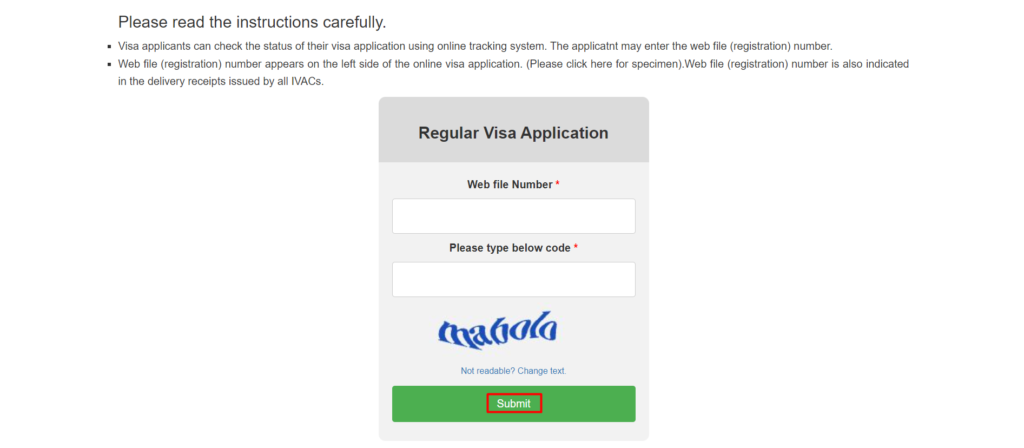This screenshot has width=1024, height=448.
Task: Click the 'Web file Number' label
Action: [509, 185]
